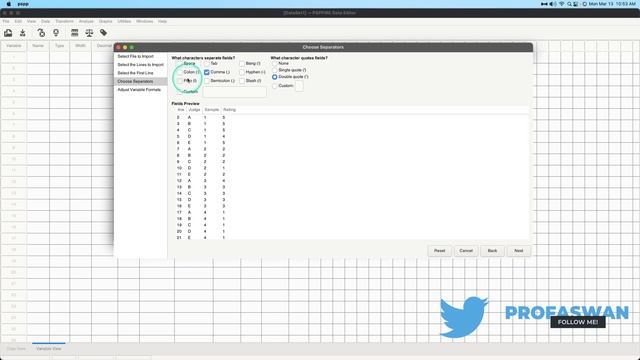640x360 pixels.
Task: Open the Edit menu
Action: [18, 21]
